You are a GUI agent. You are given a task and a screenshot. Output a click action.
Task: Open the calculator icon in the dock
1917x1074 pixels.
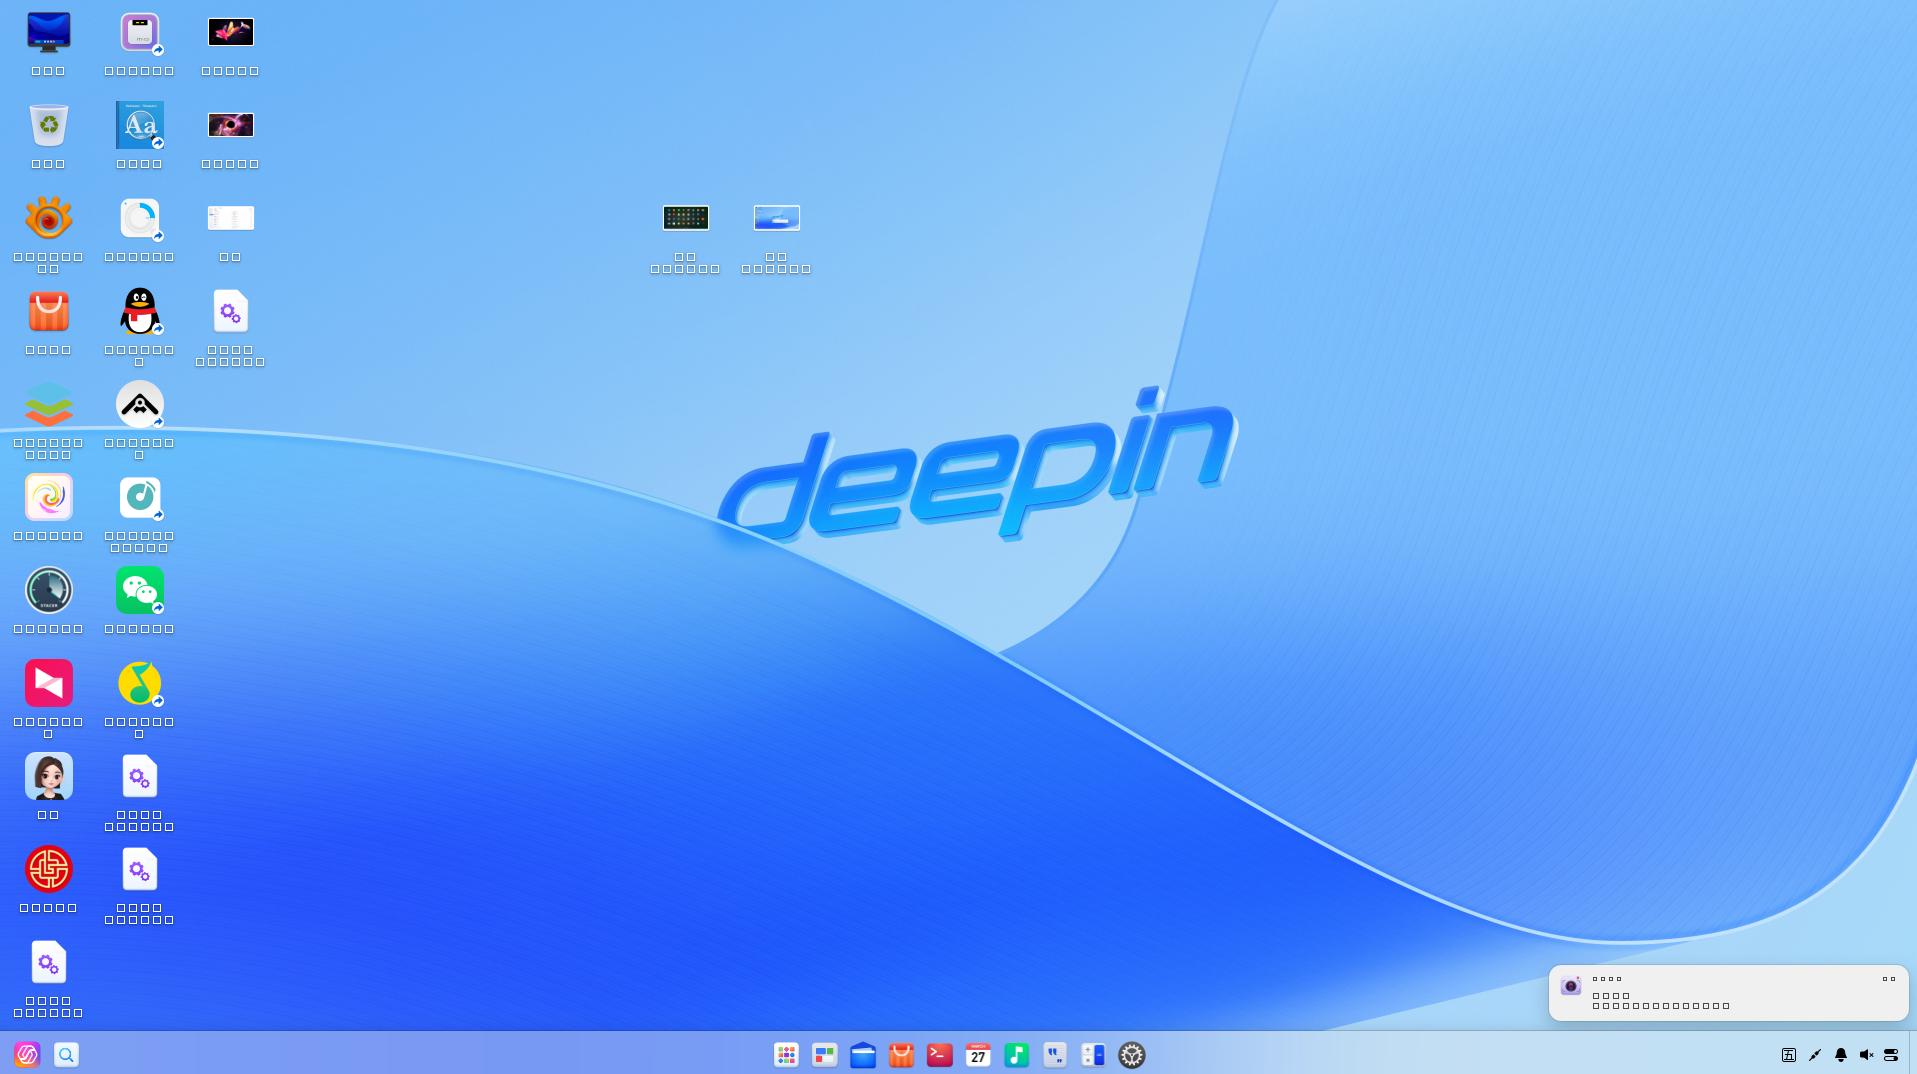1093,1055
